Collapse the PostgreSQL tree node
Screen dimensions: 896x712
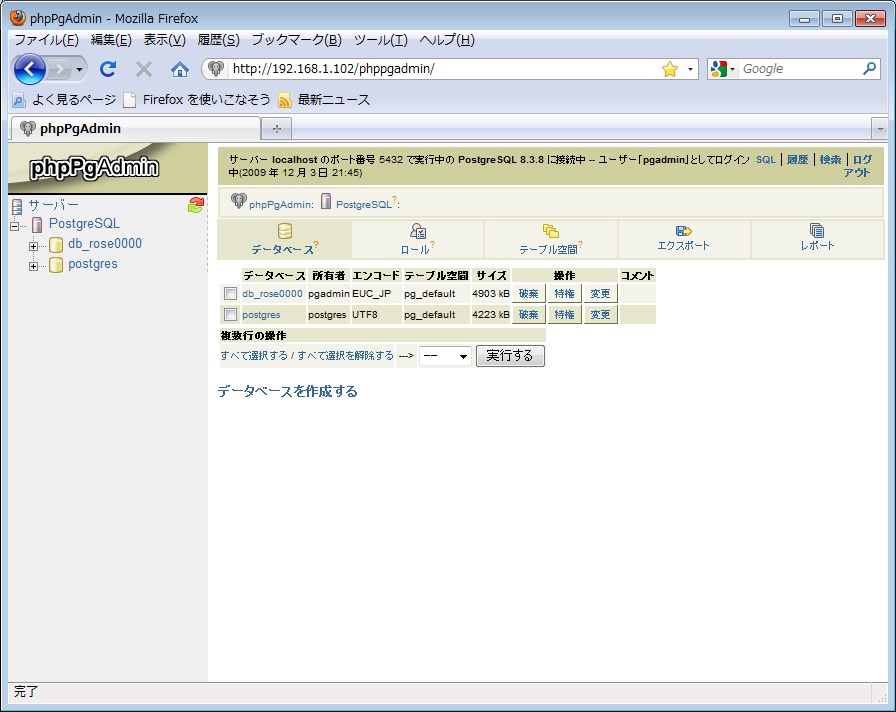[x=14, y=226]
